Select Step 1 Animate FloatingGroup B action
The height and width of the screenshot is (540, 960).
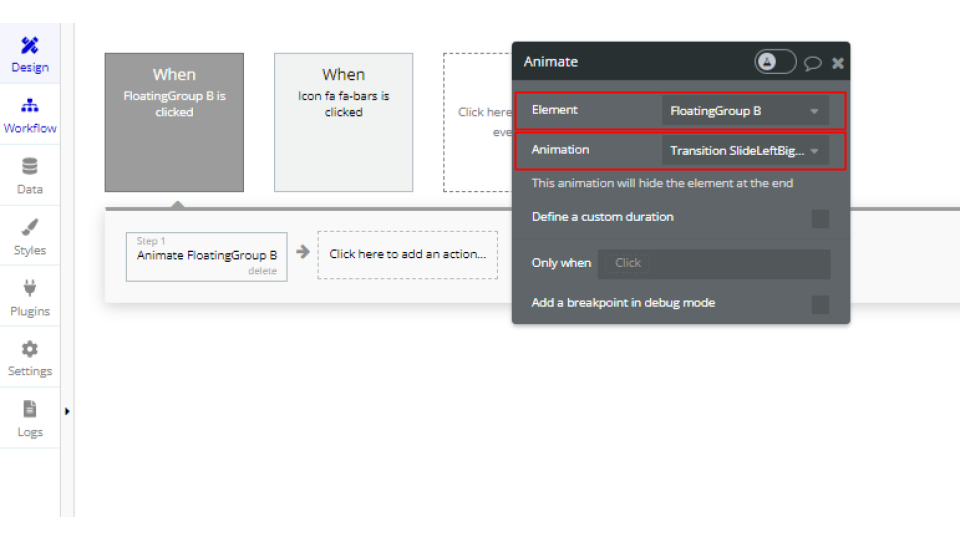(x=206, y=257)
